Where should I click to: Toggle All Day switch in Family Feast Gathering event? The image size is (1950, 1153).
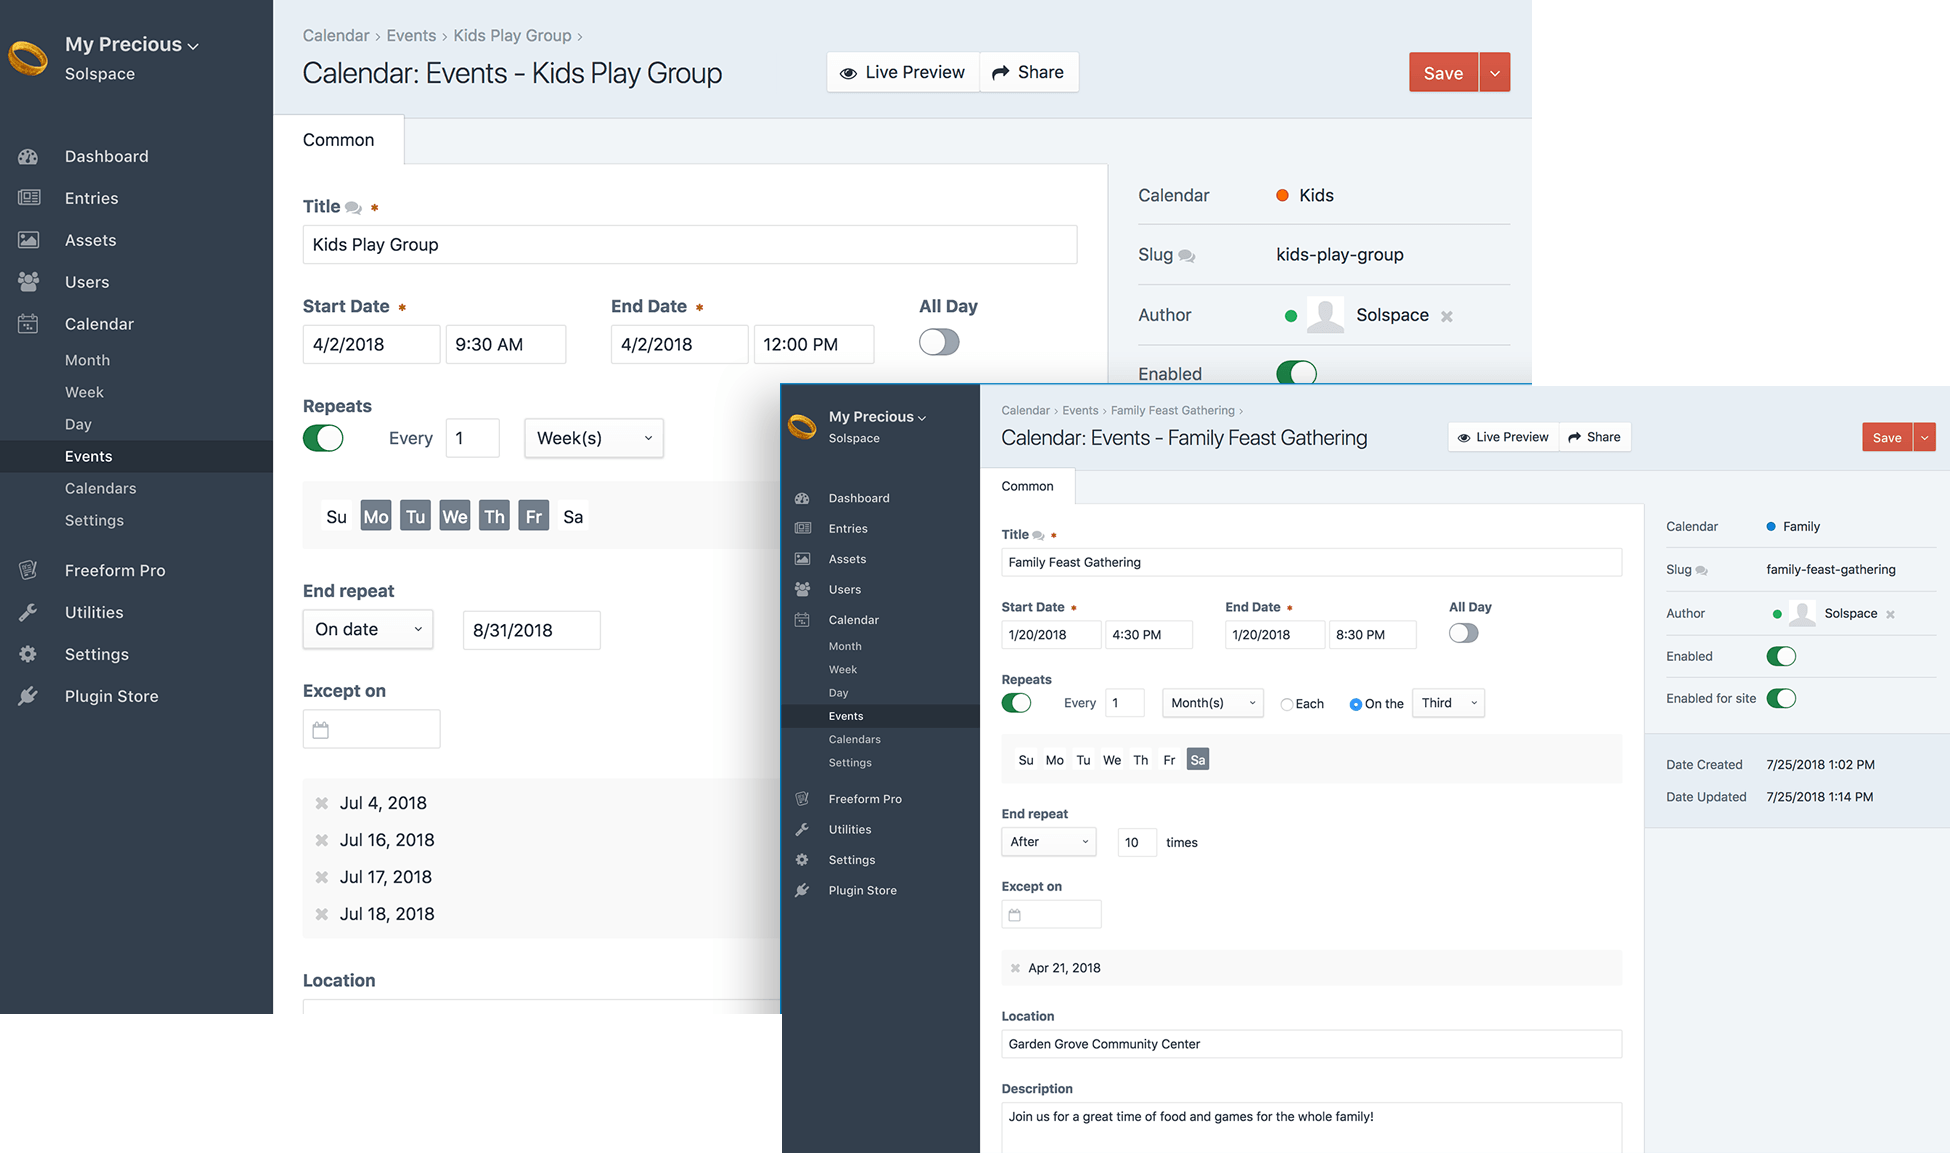[1463, 633]
